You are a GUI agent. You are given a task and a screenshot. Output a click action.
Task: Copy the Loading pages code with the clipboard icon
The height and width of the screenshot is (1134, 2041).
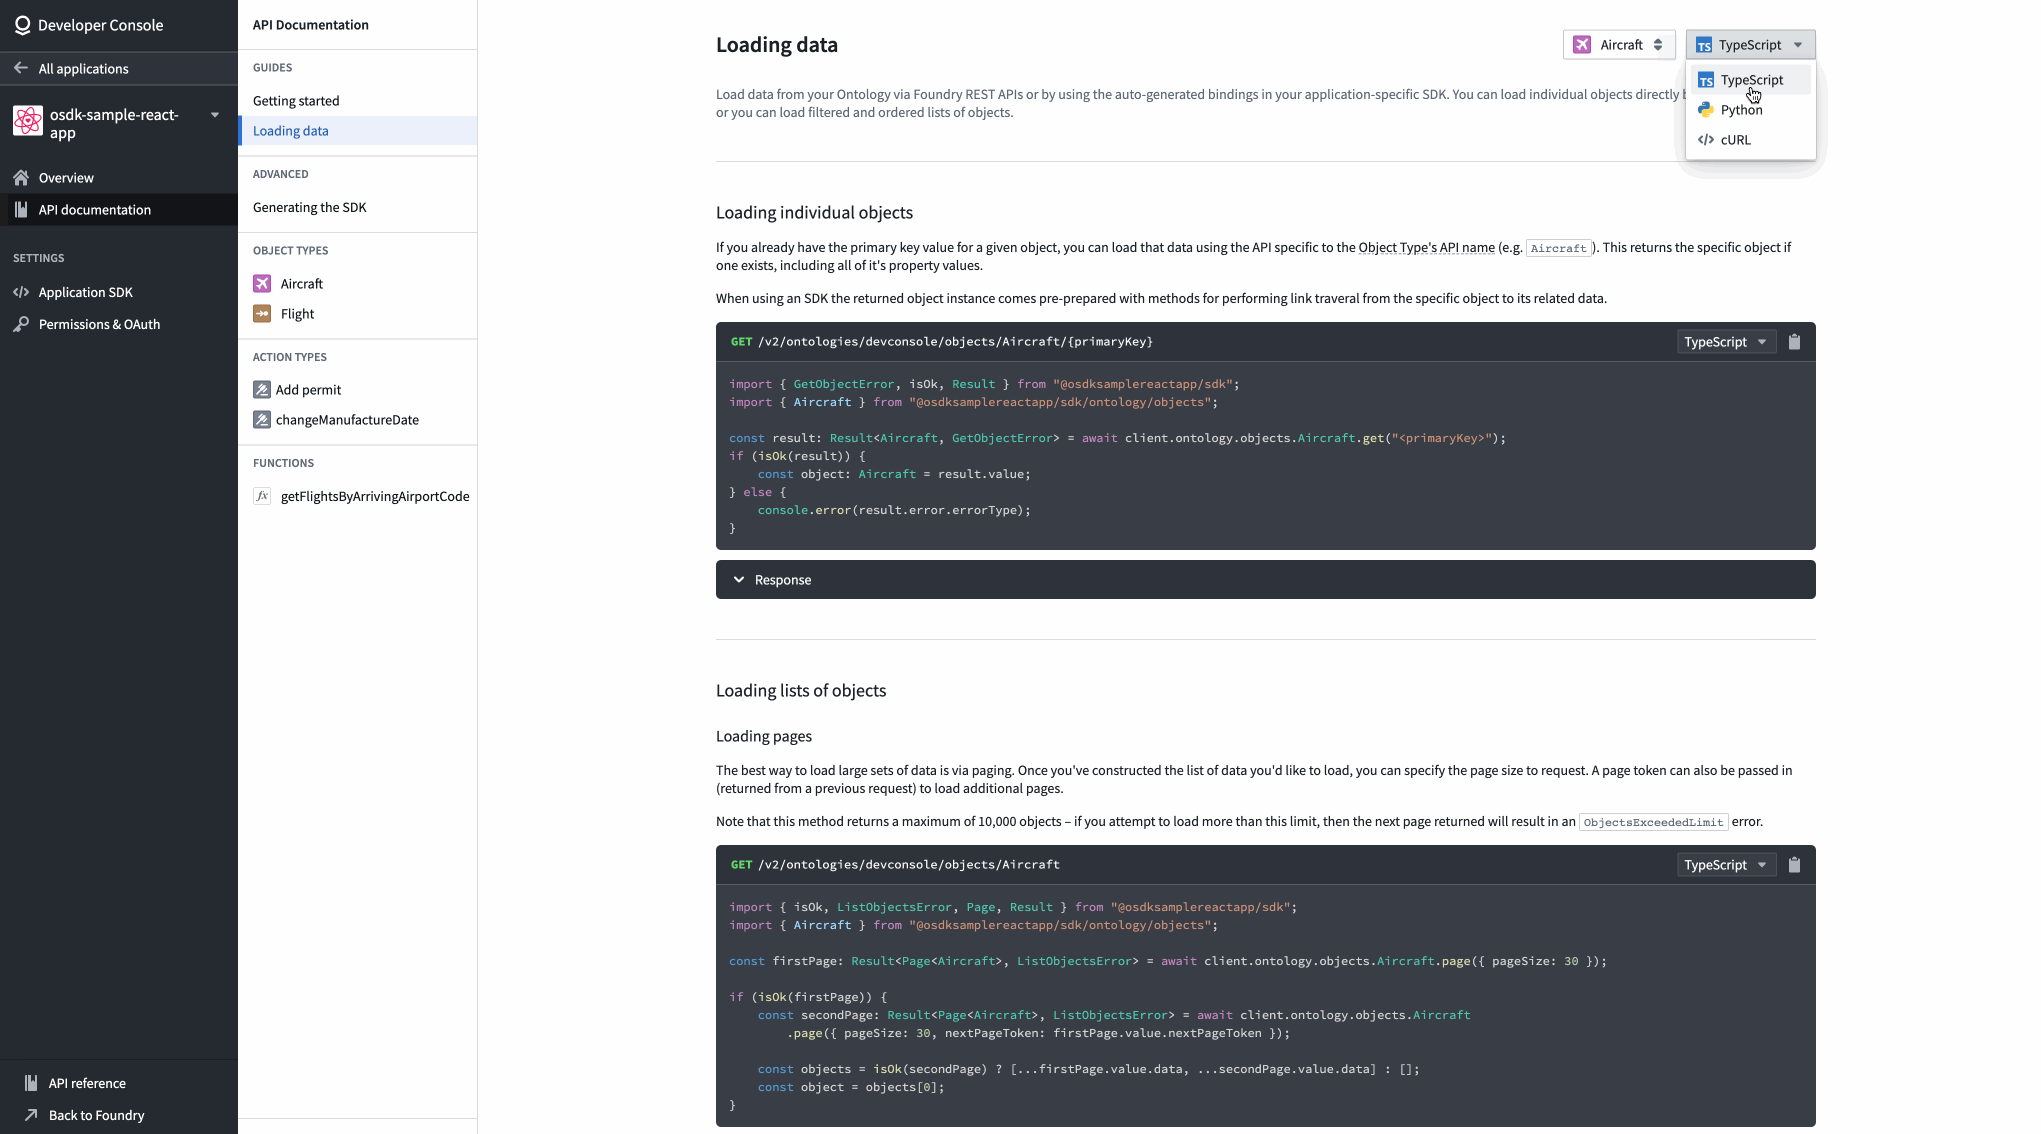[x=1794, y=865]
